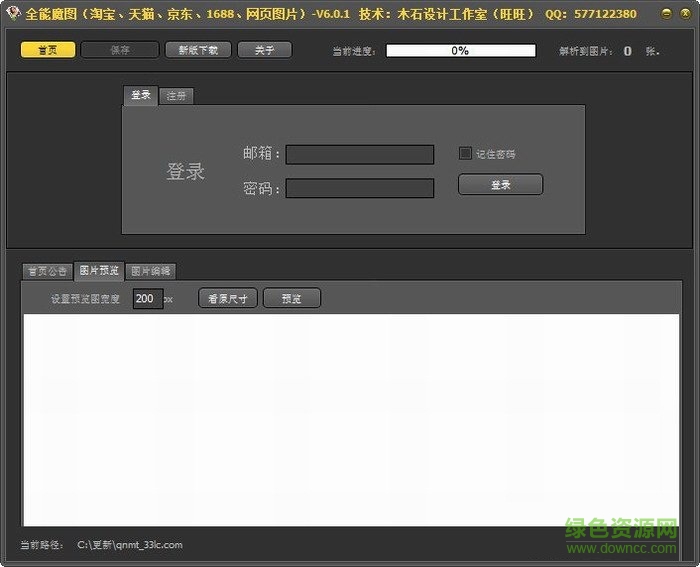Click the 预览 preview button
Viewport: 700px width, 567px height.
tap(291, 298)
